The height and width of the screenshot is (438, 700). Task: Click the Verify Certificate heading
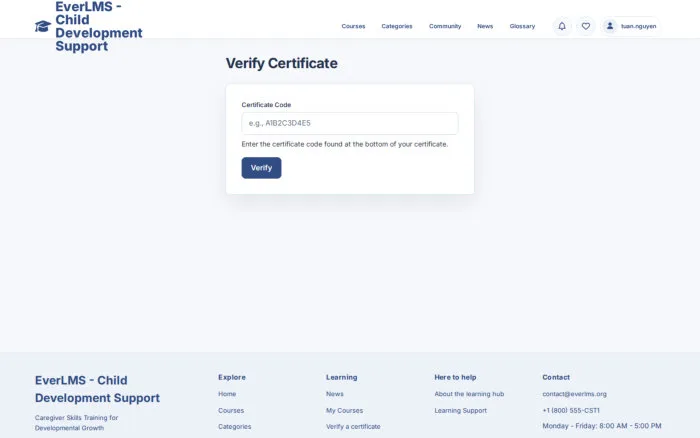click(281, 63)
